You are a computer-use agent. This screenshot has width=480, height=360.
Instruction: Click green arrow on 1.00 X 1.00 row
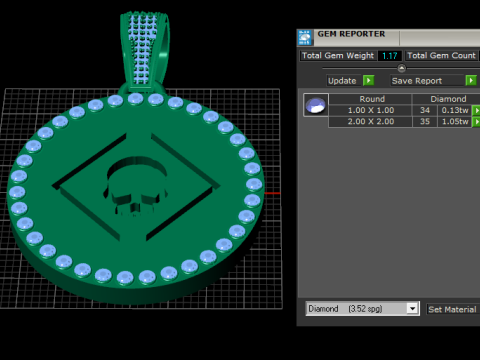click(x=476, y=110)
